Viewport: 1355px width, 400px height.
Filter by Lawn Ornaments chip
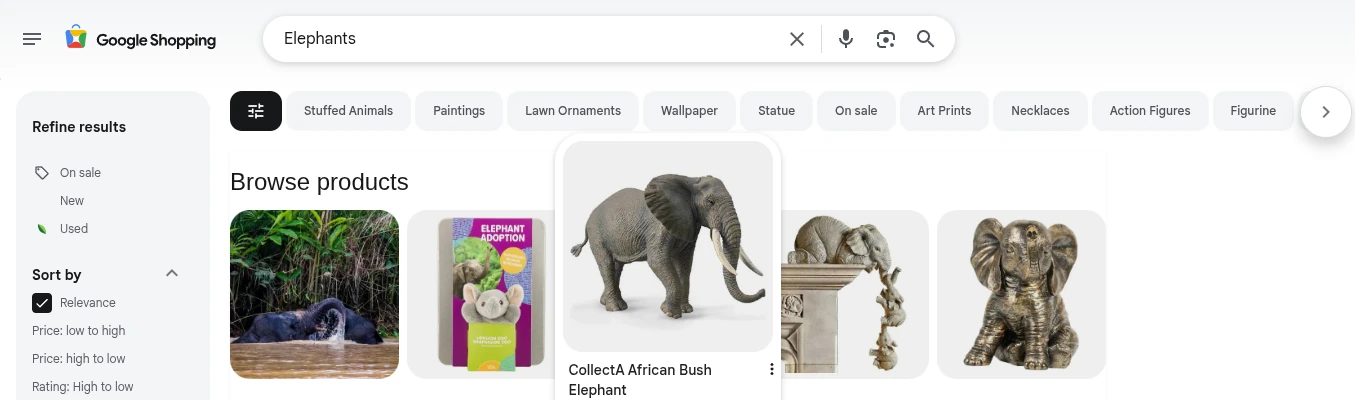[x=573, y=111]
